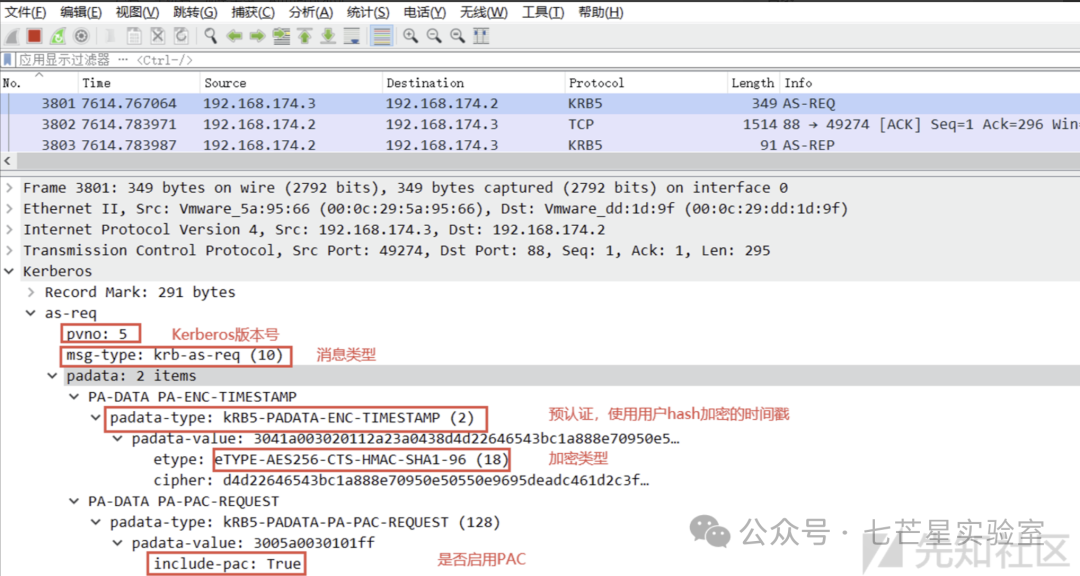This screenshot has height=576, width=1080.
Task: Open the 统计(S) menu
Action: (368, 12)
